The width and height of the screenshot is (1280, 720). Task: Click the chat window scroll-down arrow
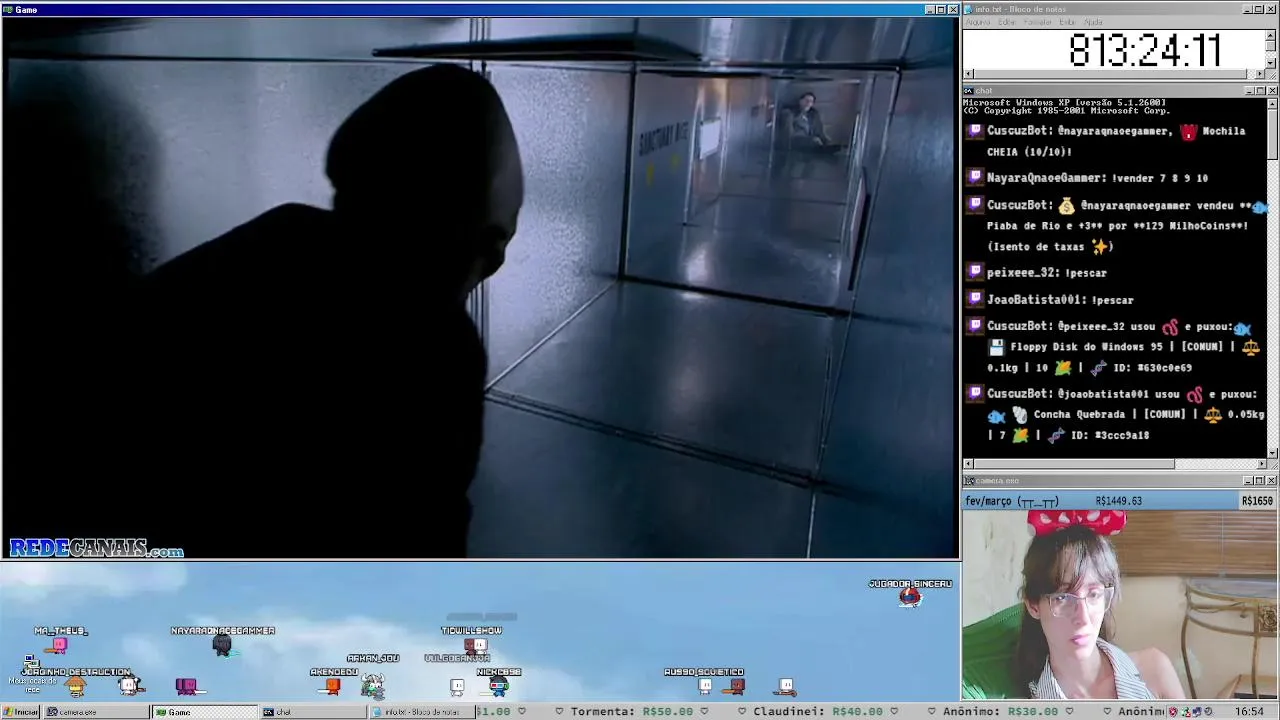pos(1271,452)
